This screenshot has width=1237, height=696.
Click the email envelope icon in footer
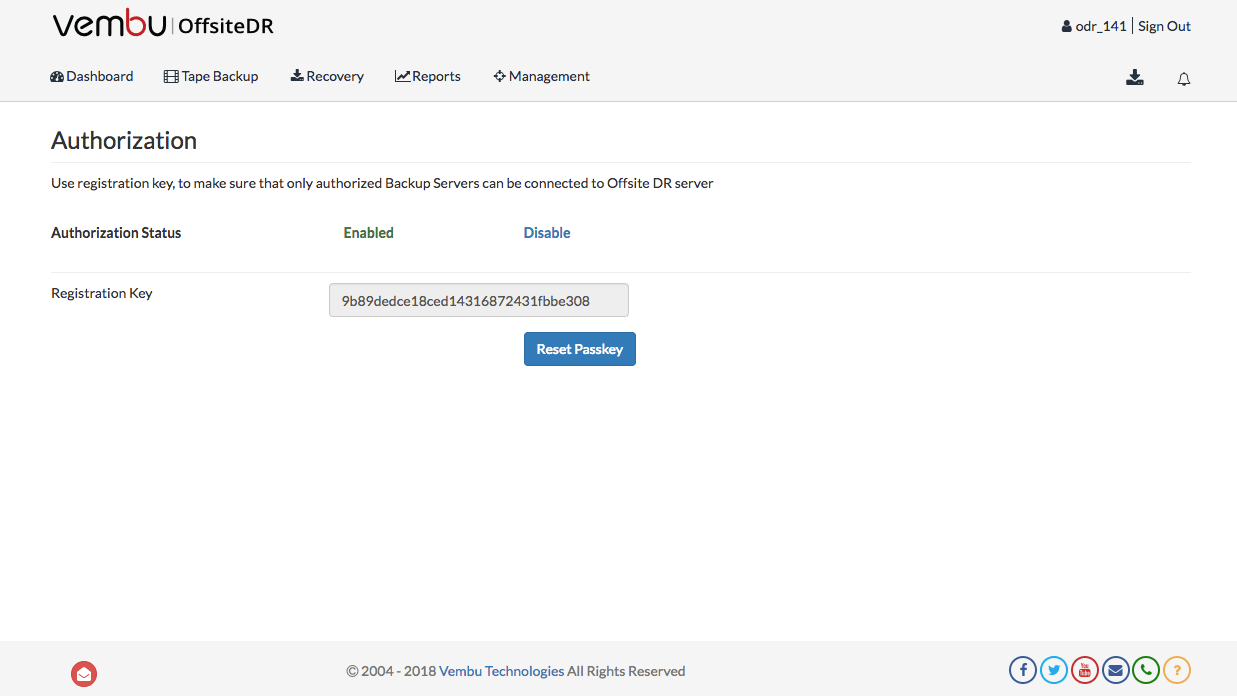pyautogui.click(x=1116, y=670)
